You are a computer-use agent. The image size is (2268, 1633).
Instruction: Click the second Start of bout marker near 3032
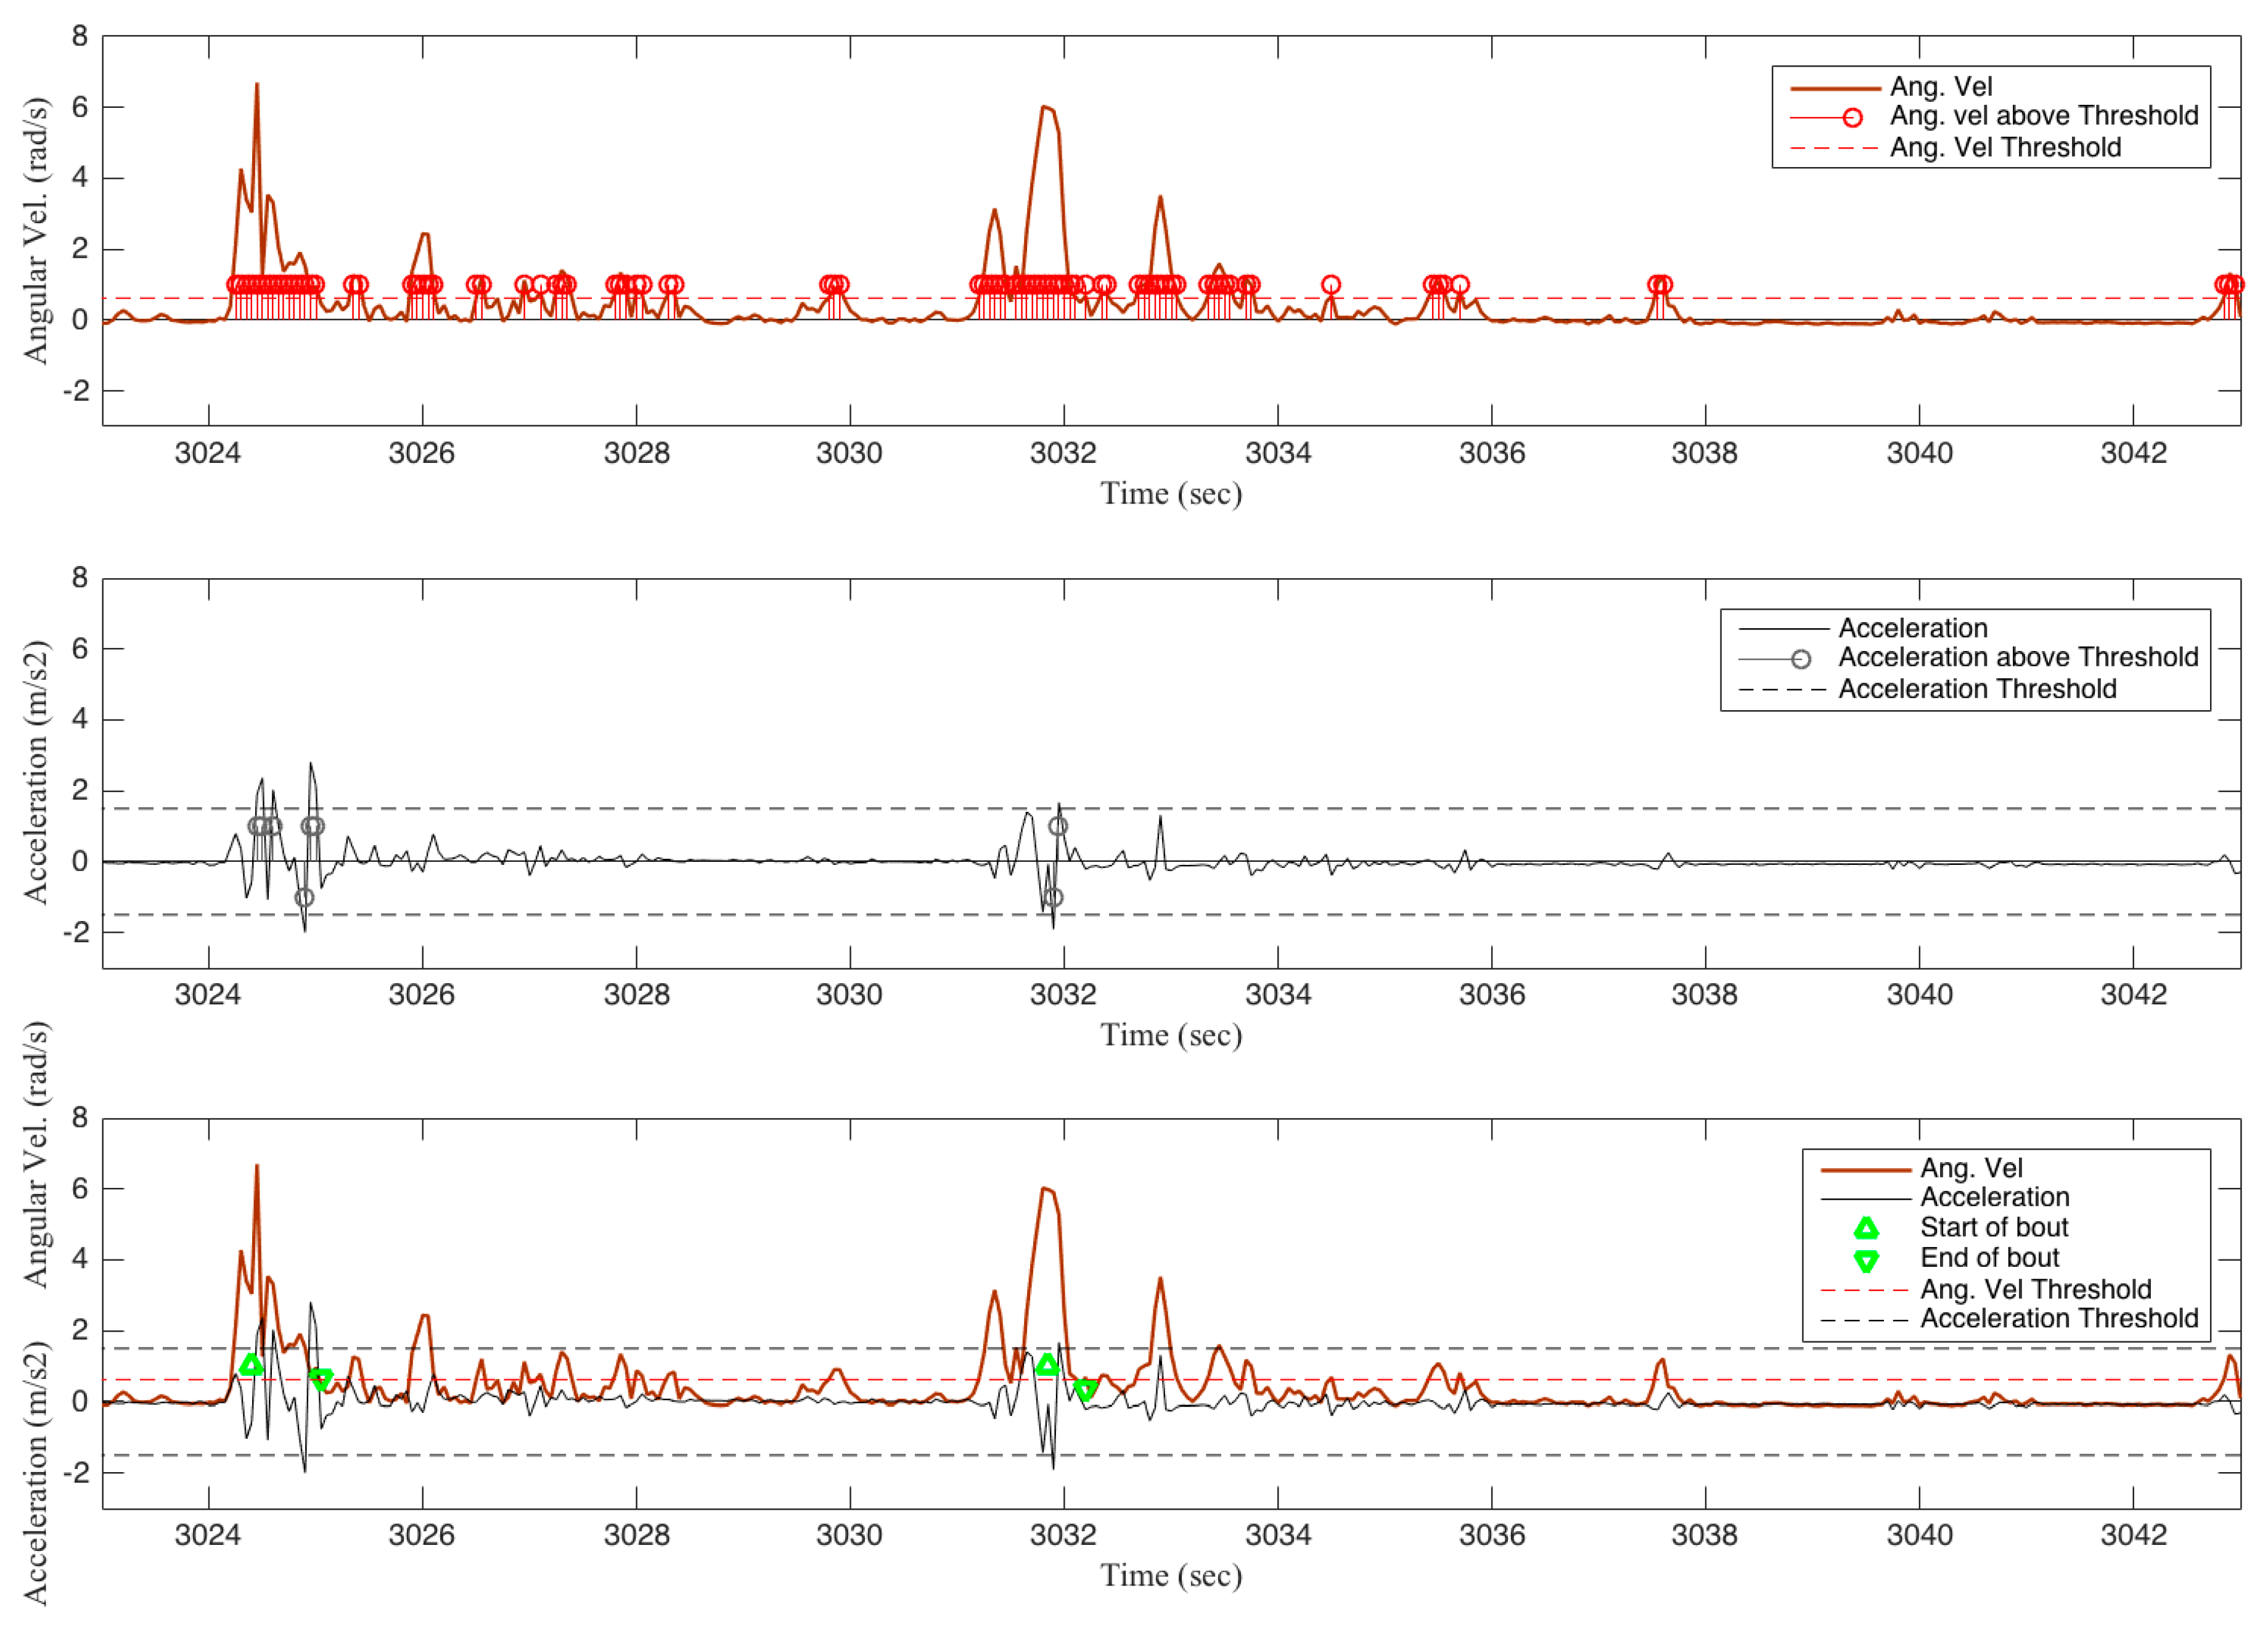point(1047,1365)
